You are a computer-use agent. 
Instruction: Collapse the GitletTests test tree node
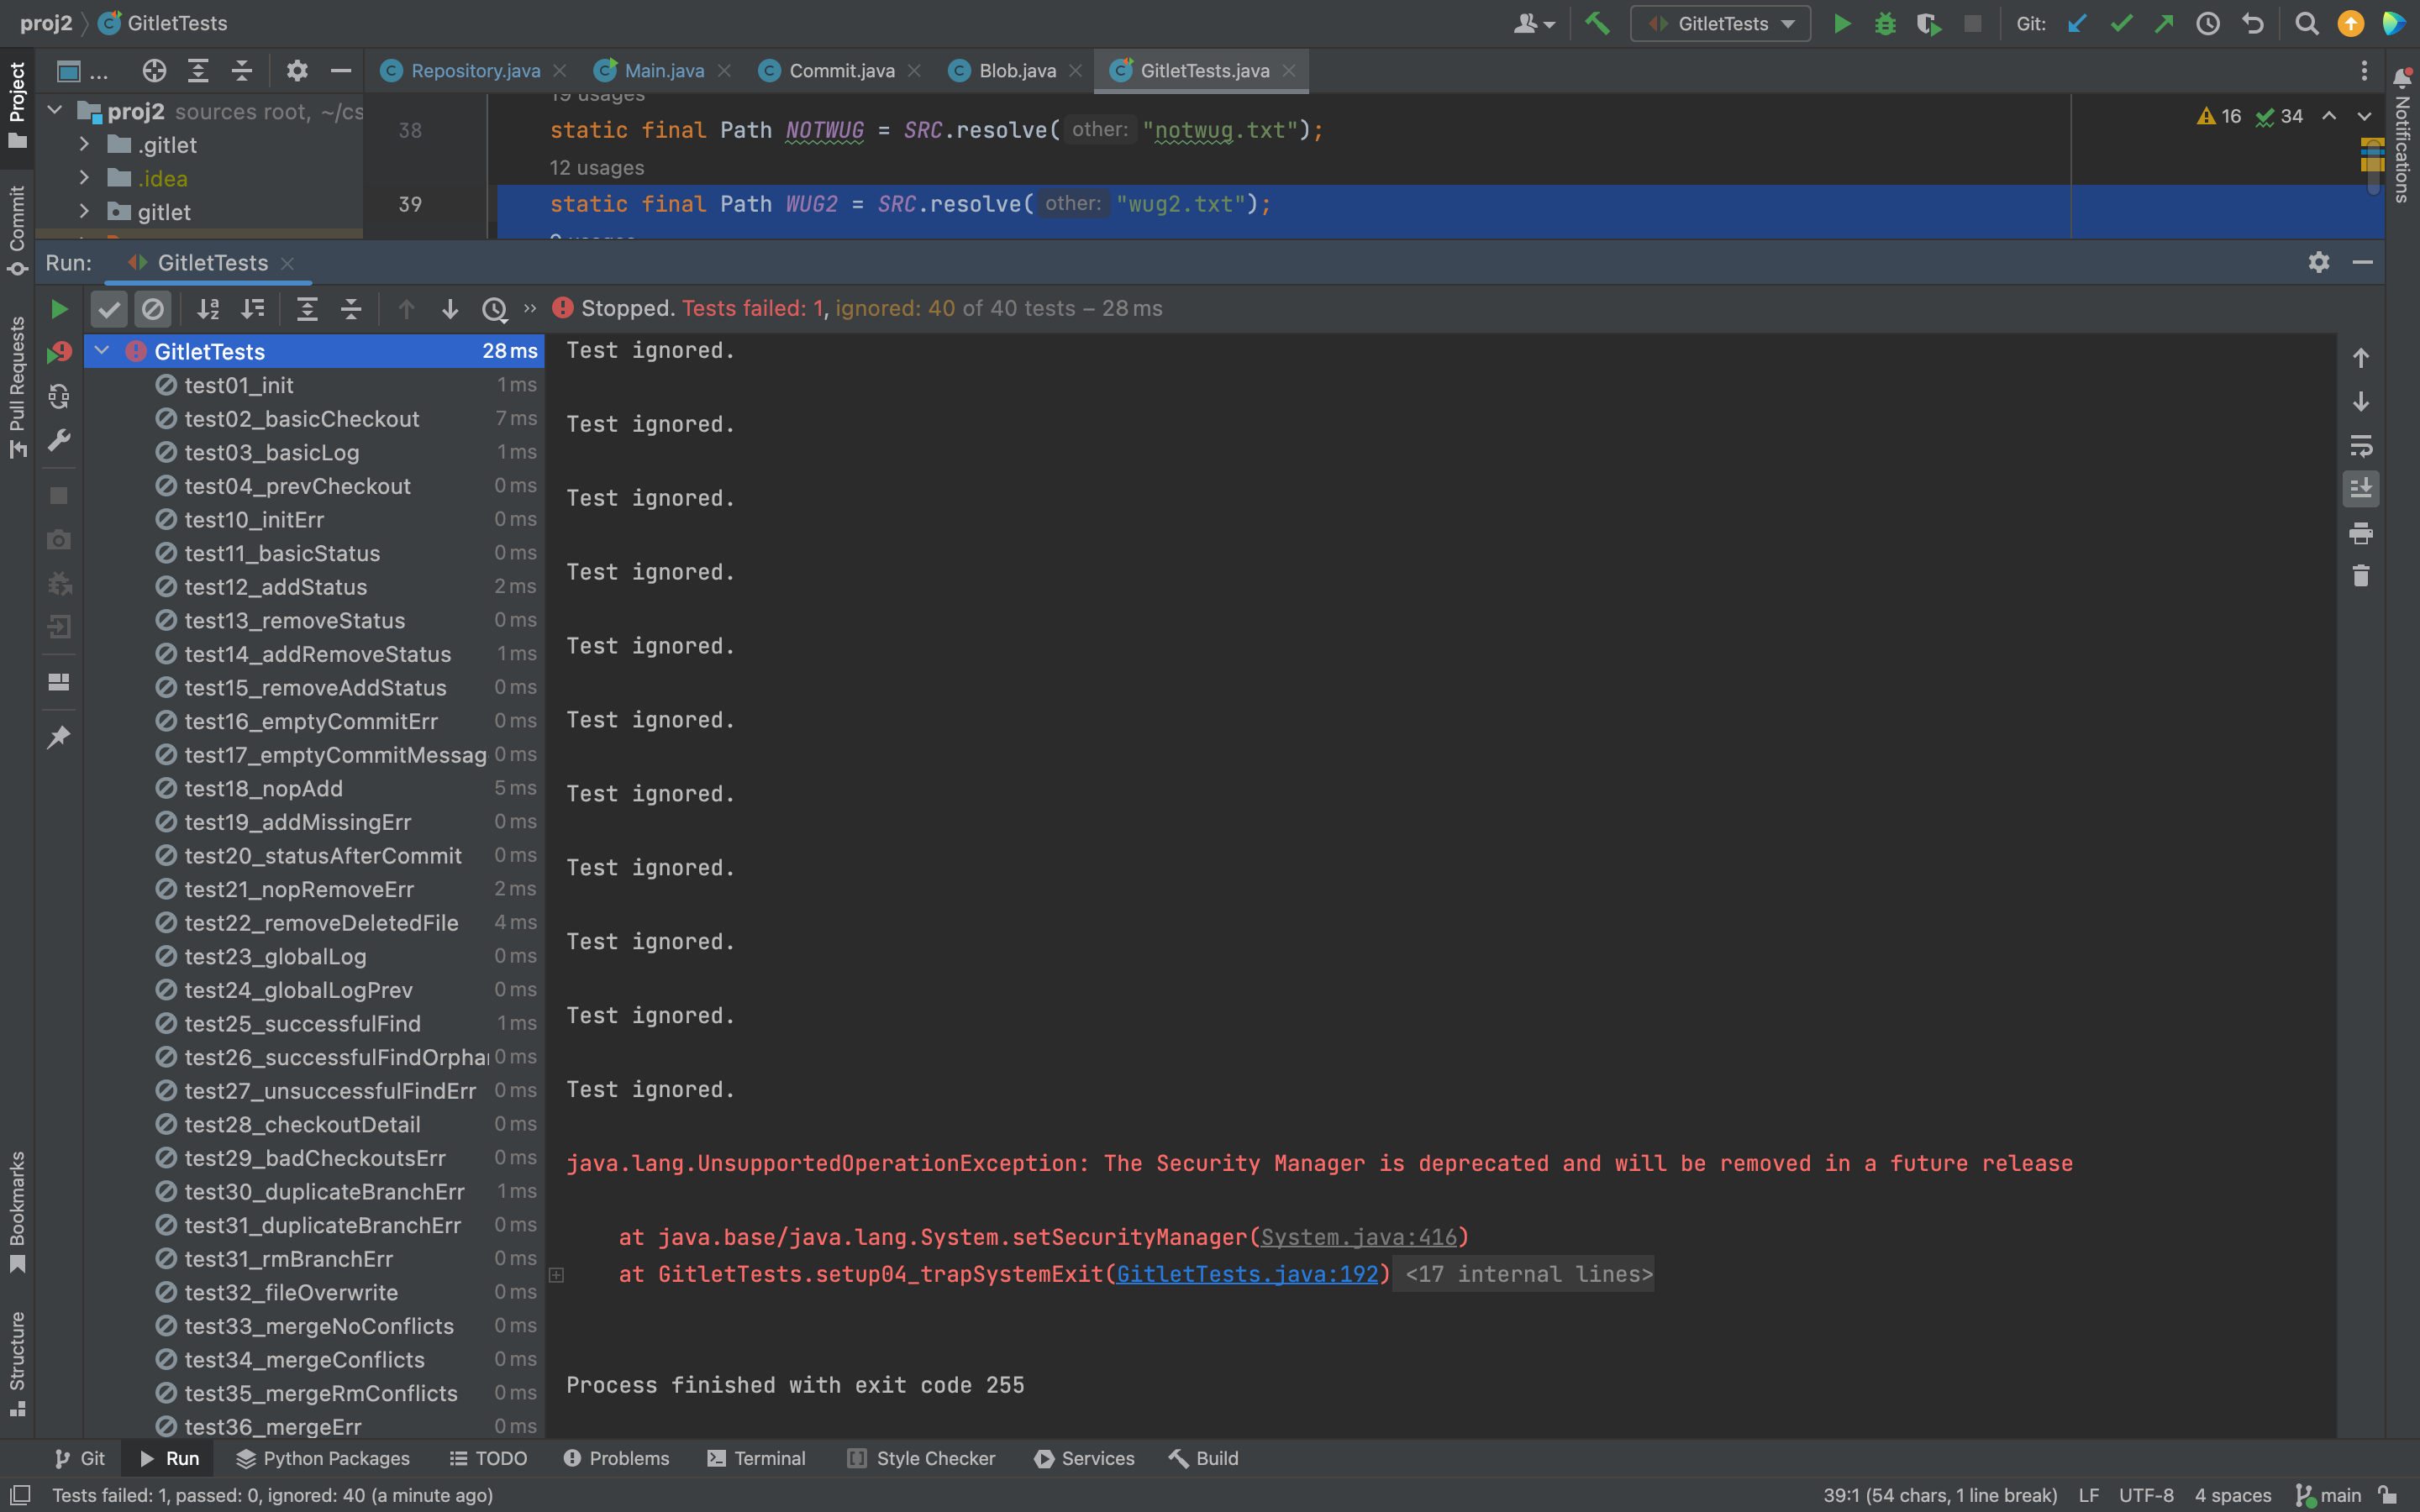(x=102, y=351)
